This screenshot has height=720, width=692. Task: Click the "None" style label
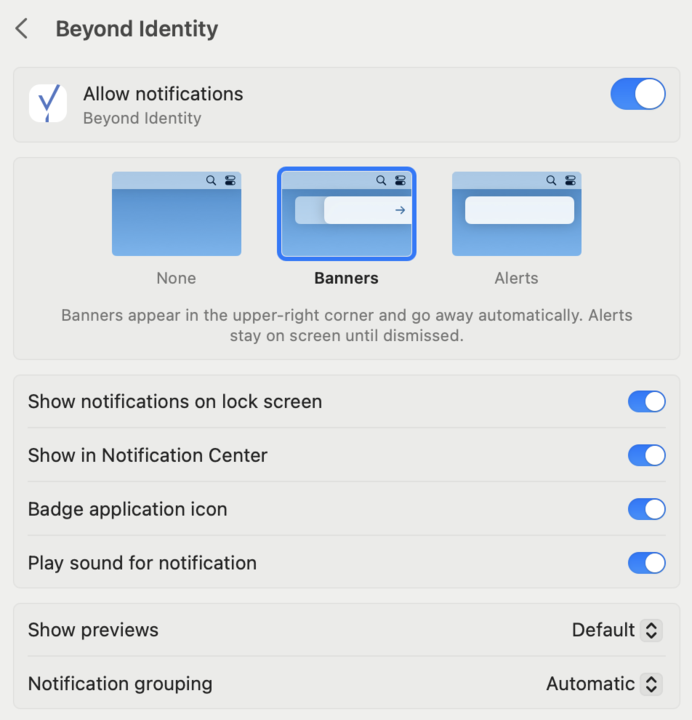(176, 278)
